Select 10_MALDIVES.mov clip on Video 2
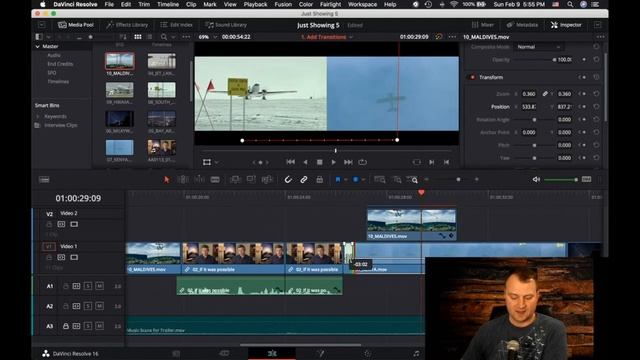This screenshot has width=640, height=360. pyautogui.click(x=411, y=224)
